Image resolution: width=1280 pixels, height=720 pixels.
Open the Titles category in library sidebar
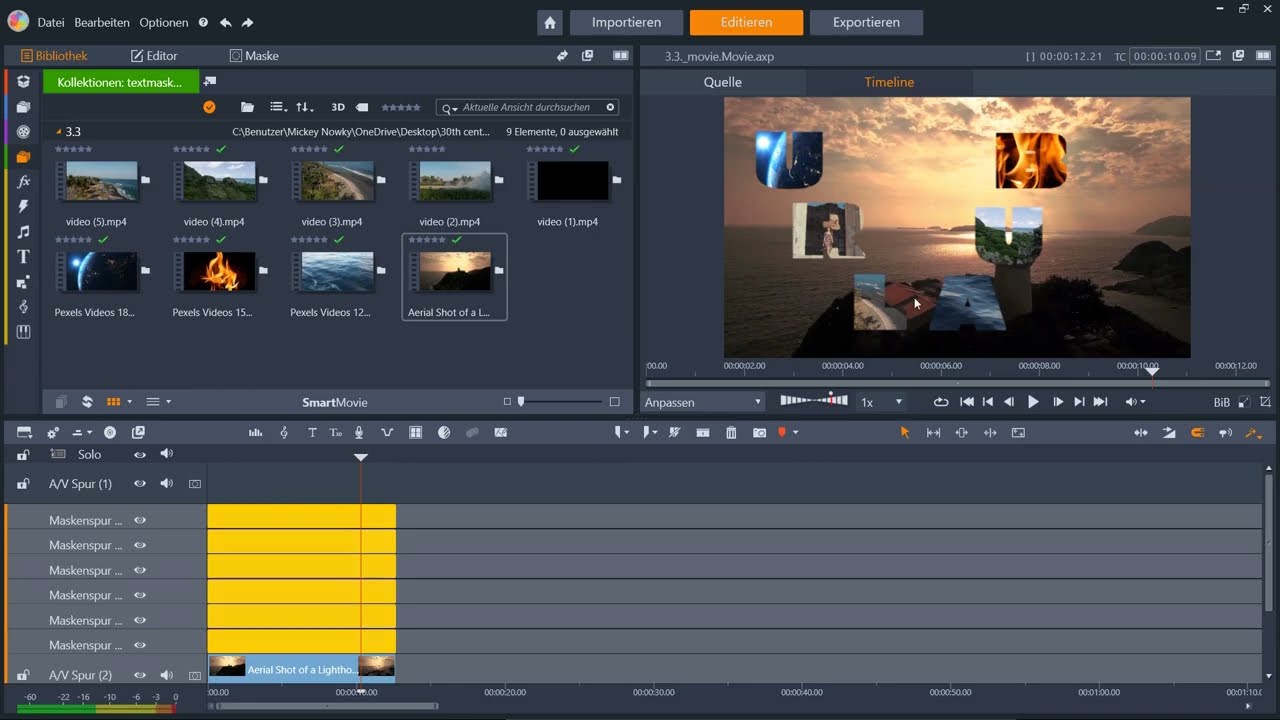coord(24,257)
